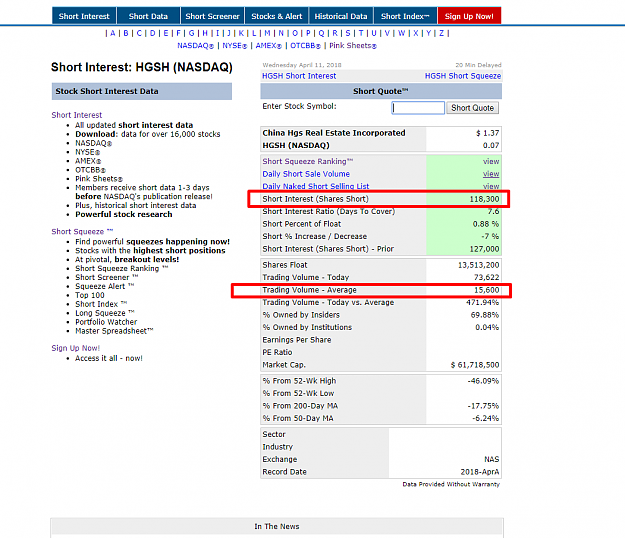Click 'Find powerful squeezes happening now!' item

[x=152, y=242]
